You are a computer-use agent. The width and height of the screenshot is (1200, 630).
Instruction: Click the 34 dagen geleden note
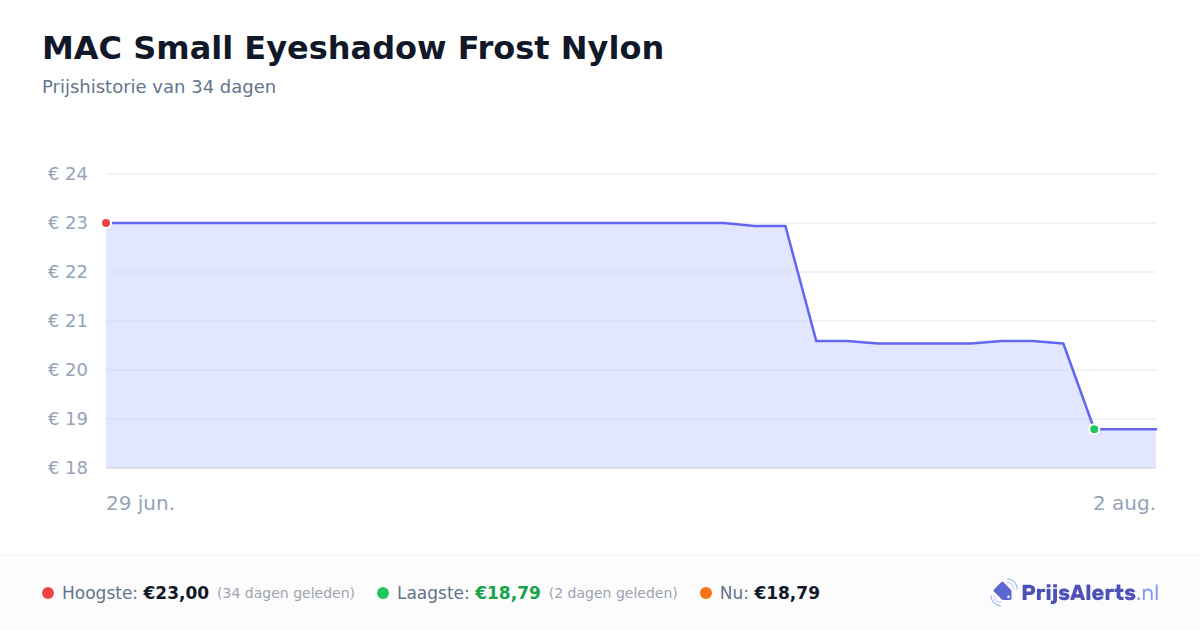coord(286,593)
